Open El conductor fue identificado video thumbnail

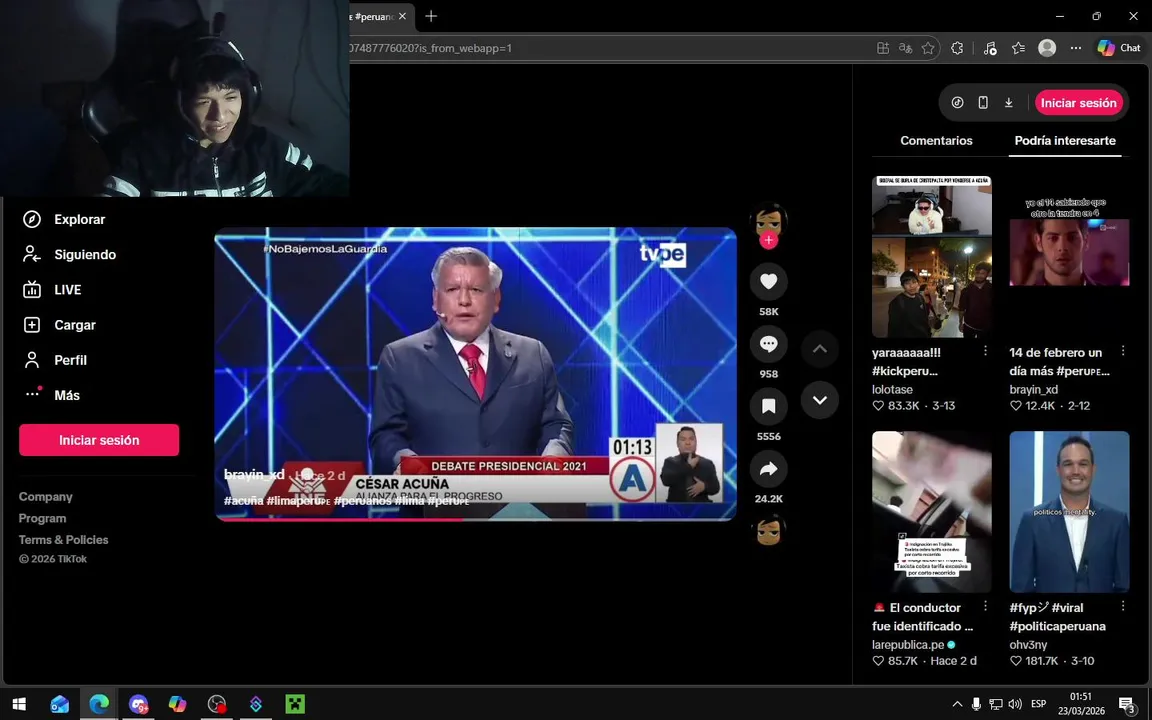coord(932,511)
